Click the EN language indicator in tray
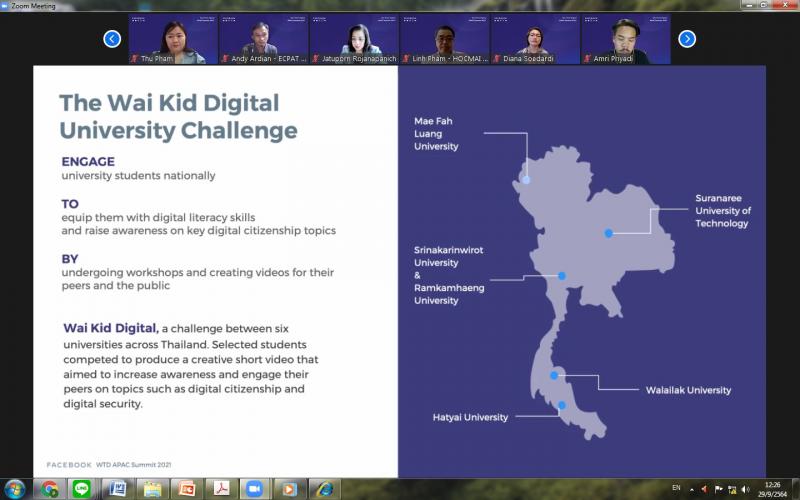This screenshot has height=500, width=800. click(676, 488)
